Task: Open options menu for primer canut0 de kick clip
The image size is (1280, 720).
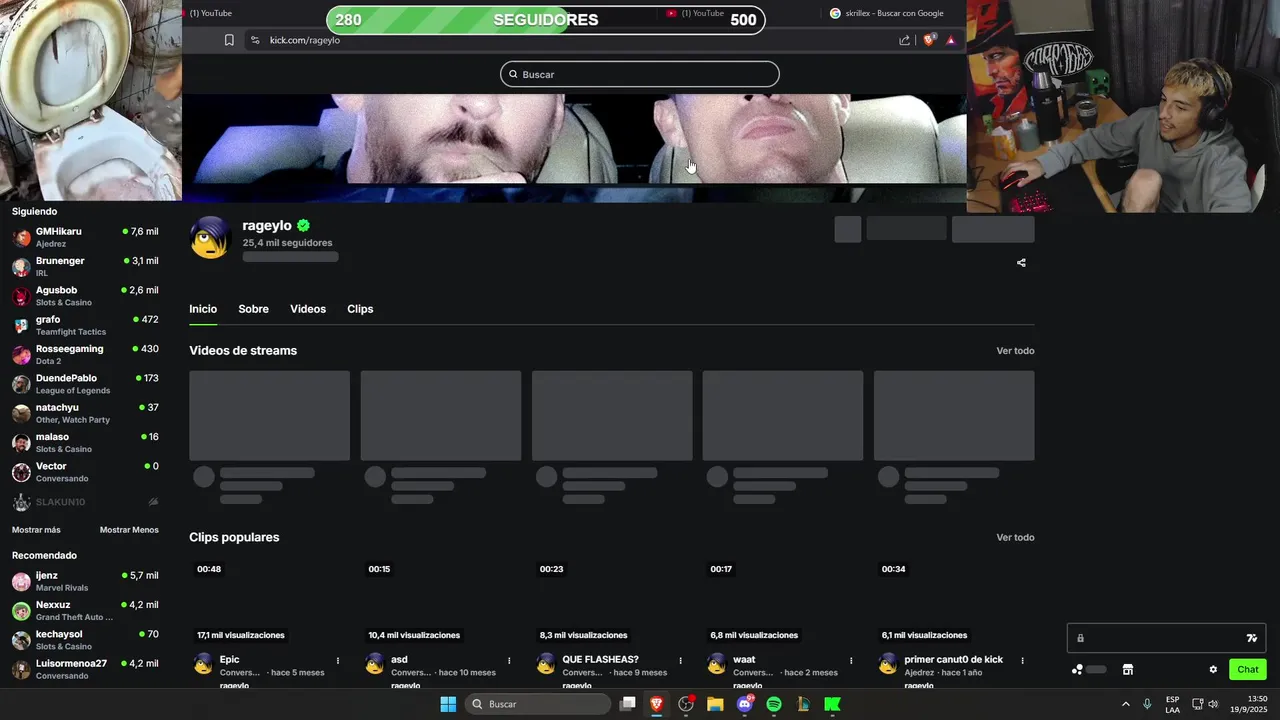Action: coord(1022,660)
